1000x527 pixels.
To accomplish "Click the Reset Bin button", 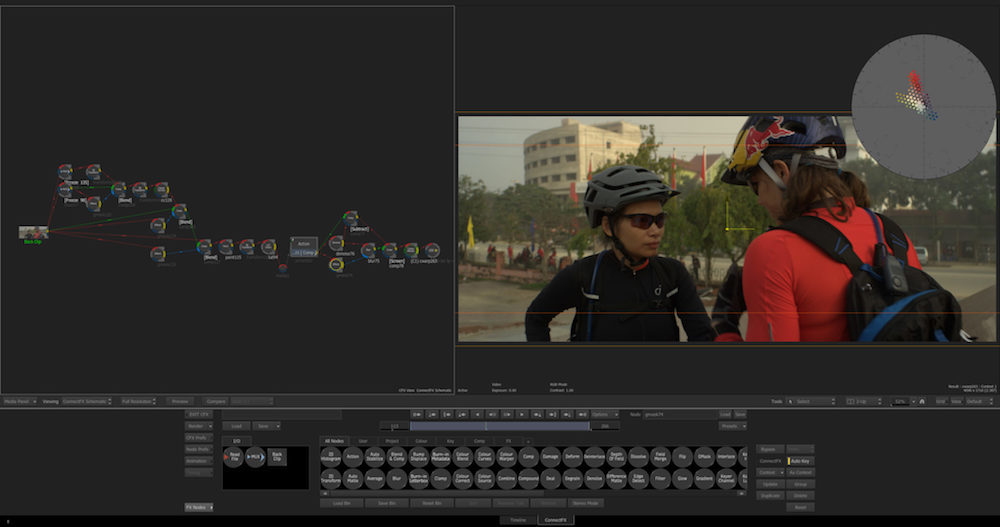I will 432,503.
